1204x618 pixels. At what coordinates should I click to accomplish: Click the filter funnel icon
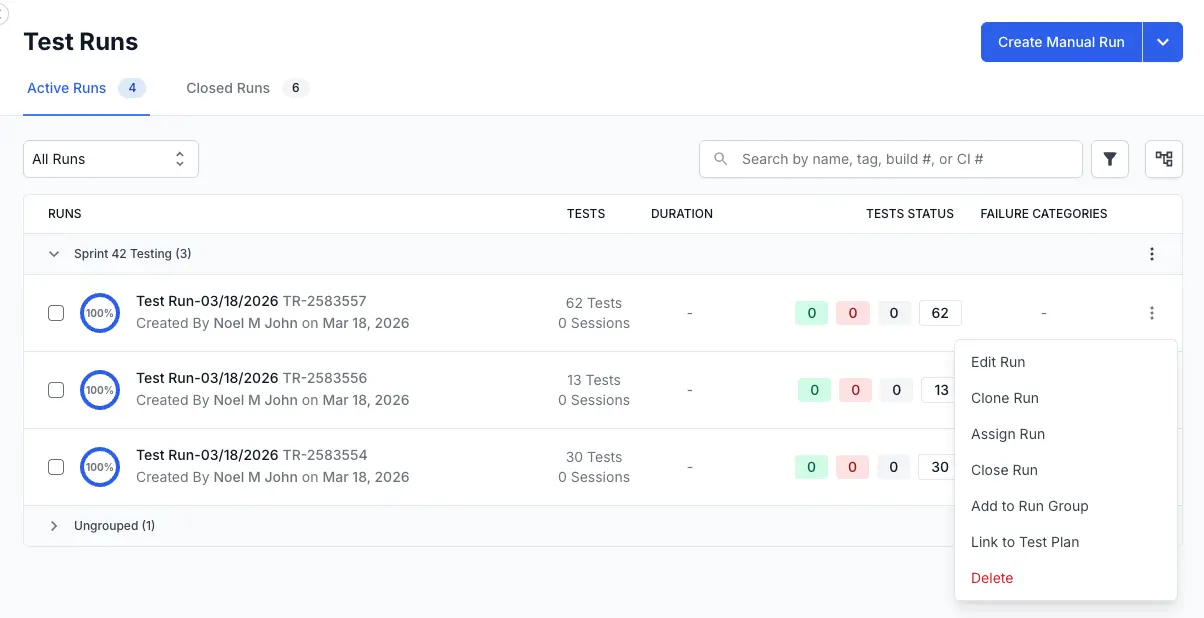[x=1109, y=159]
